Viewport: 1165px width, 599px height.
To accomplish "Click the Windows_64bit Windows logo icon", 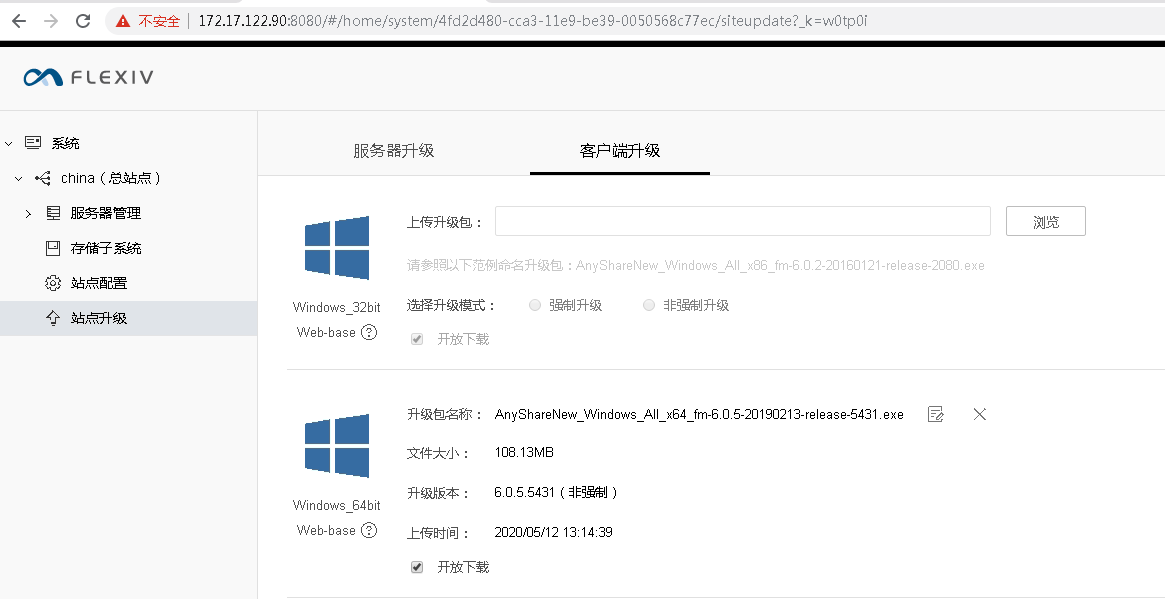I will pyautogui.click(x=337, y=445).
